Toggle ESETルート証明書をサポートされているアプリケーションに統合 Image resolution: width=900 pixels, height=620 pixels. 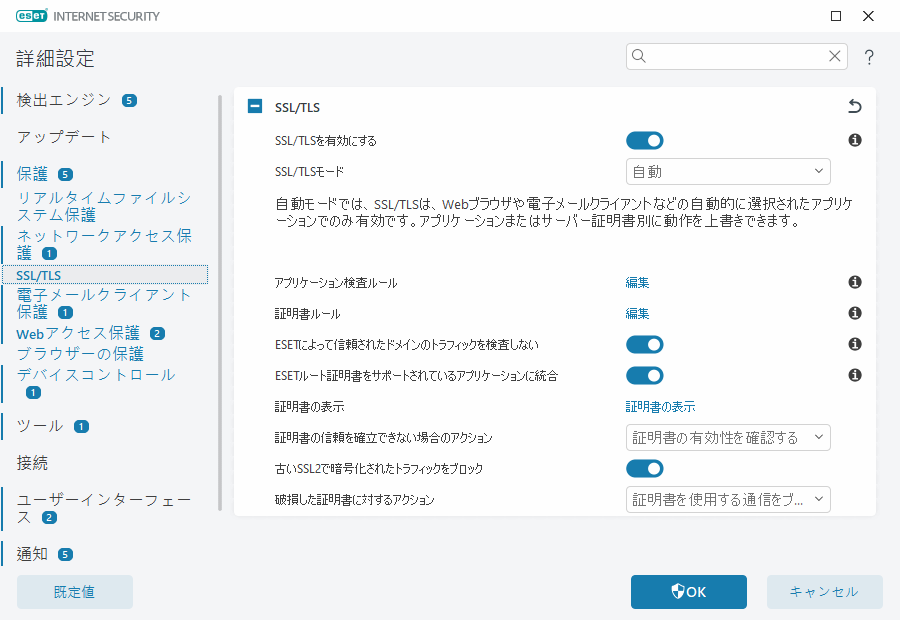(644, 375)
